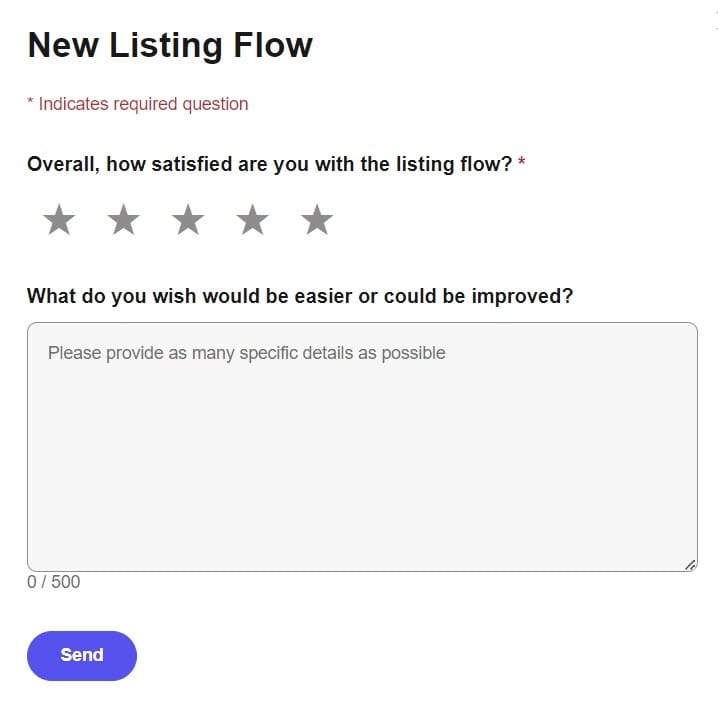Click the red asterisk after satisfaction question
Image resolution: width=718 pixels, height=703 pixels.
tap(522, 163)
